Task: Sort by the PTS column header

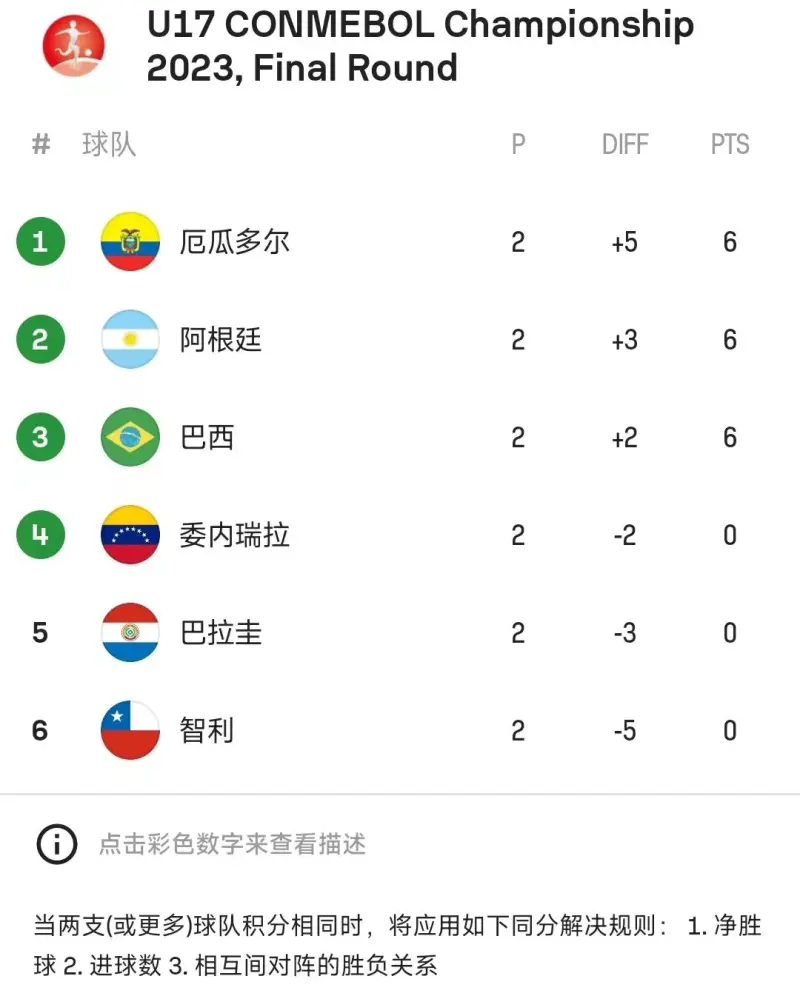Action: click(730, 144)
